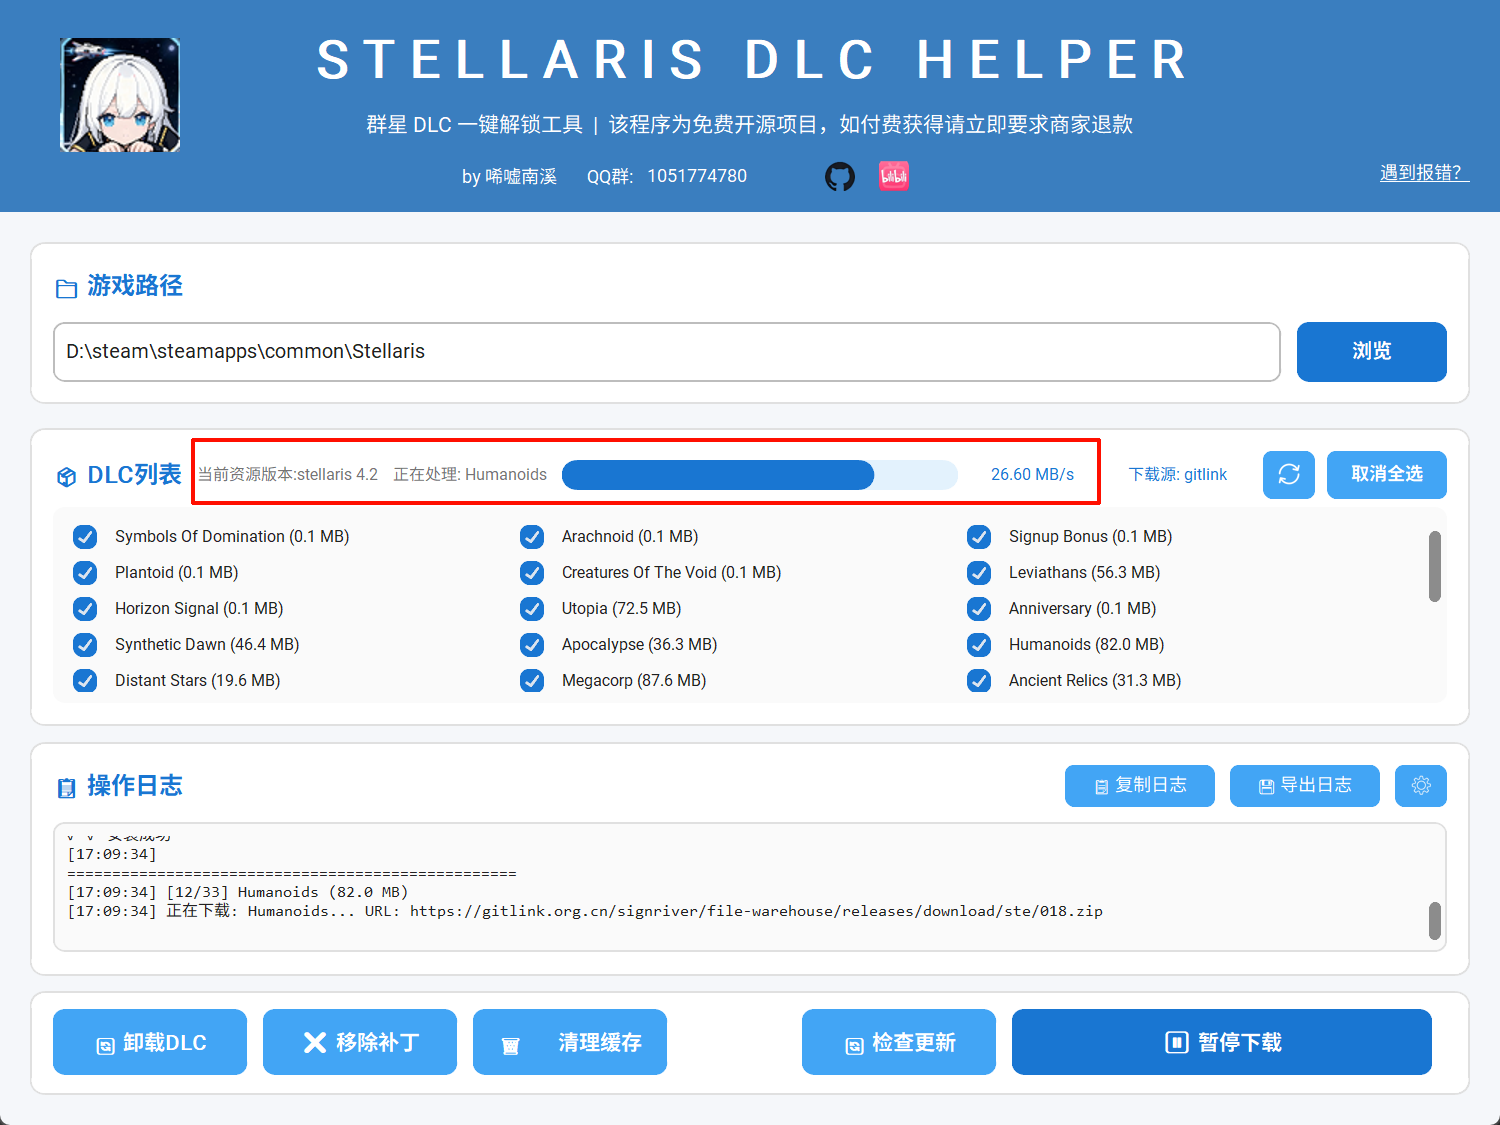
Task: Uncheck the Humanoids checkbox
Action: [979, 645]
